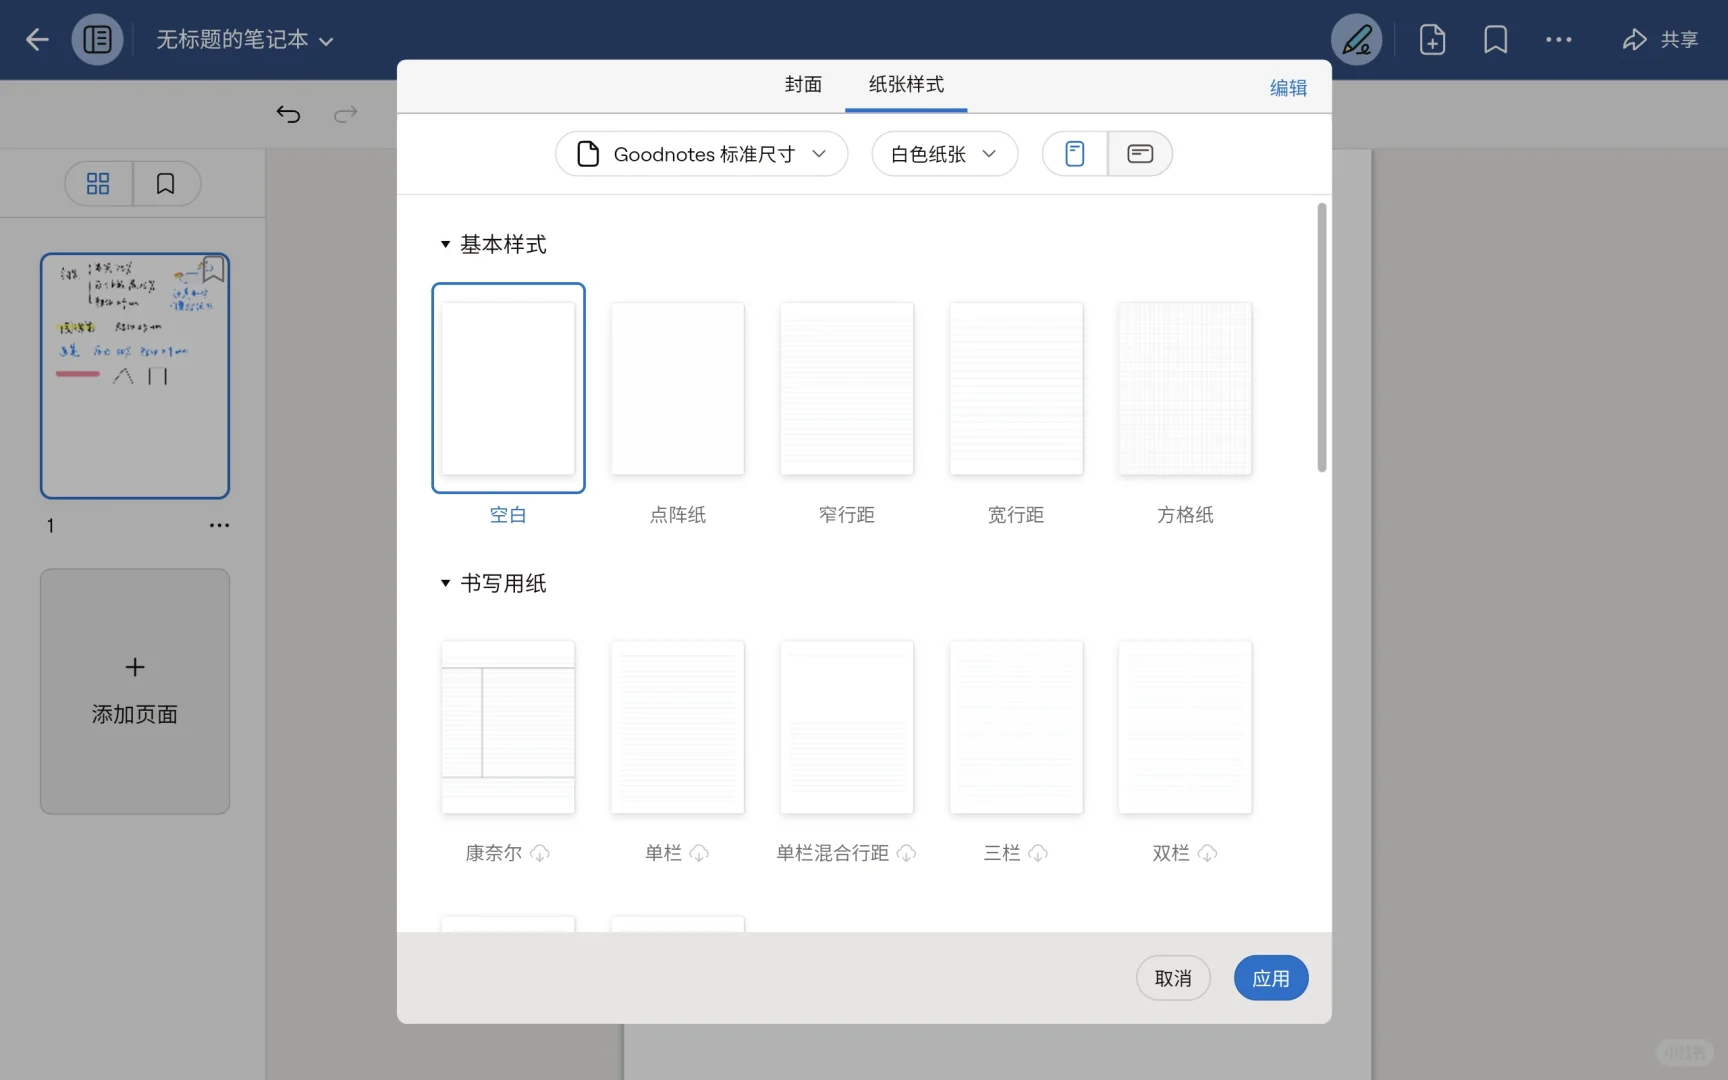Select the pen editing tool in the toolbar
Screen dimensions: 1728x1080
(x=1357, y=39)
